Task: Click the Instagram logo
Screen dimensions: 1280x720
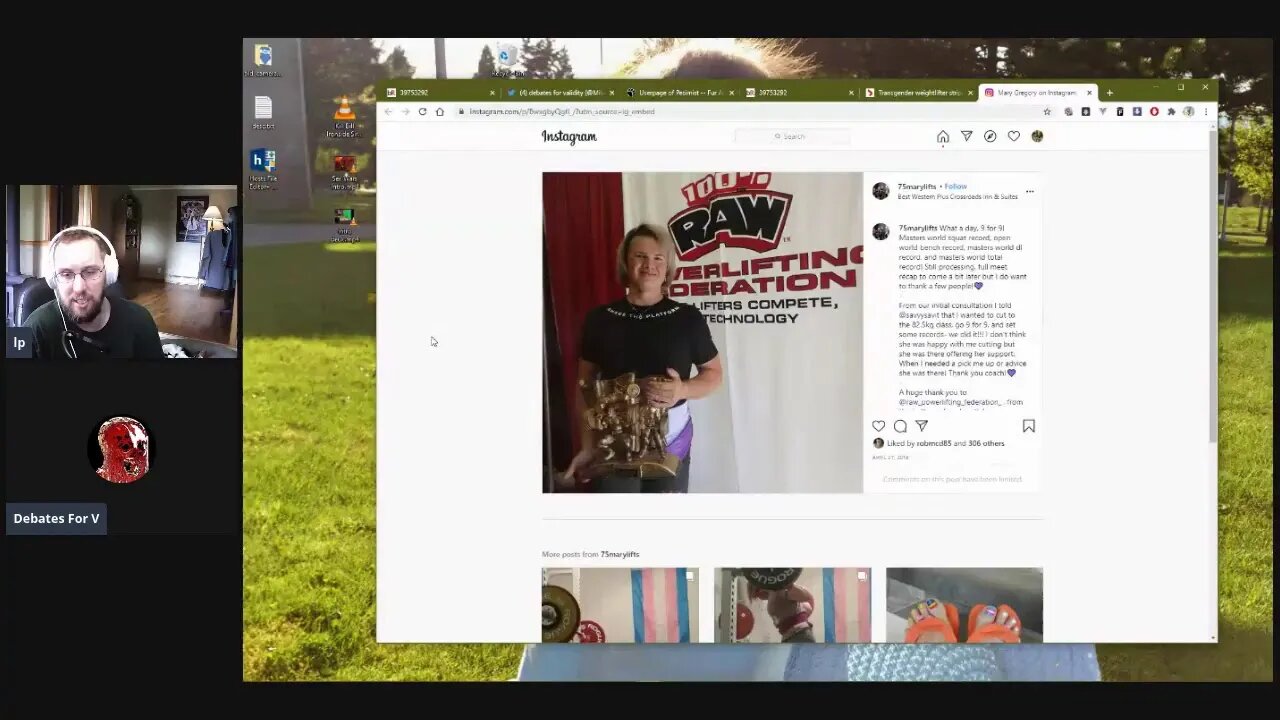Action: click(569, 137)
